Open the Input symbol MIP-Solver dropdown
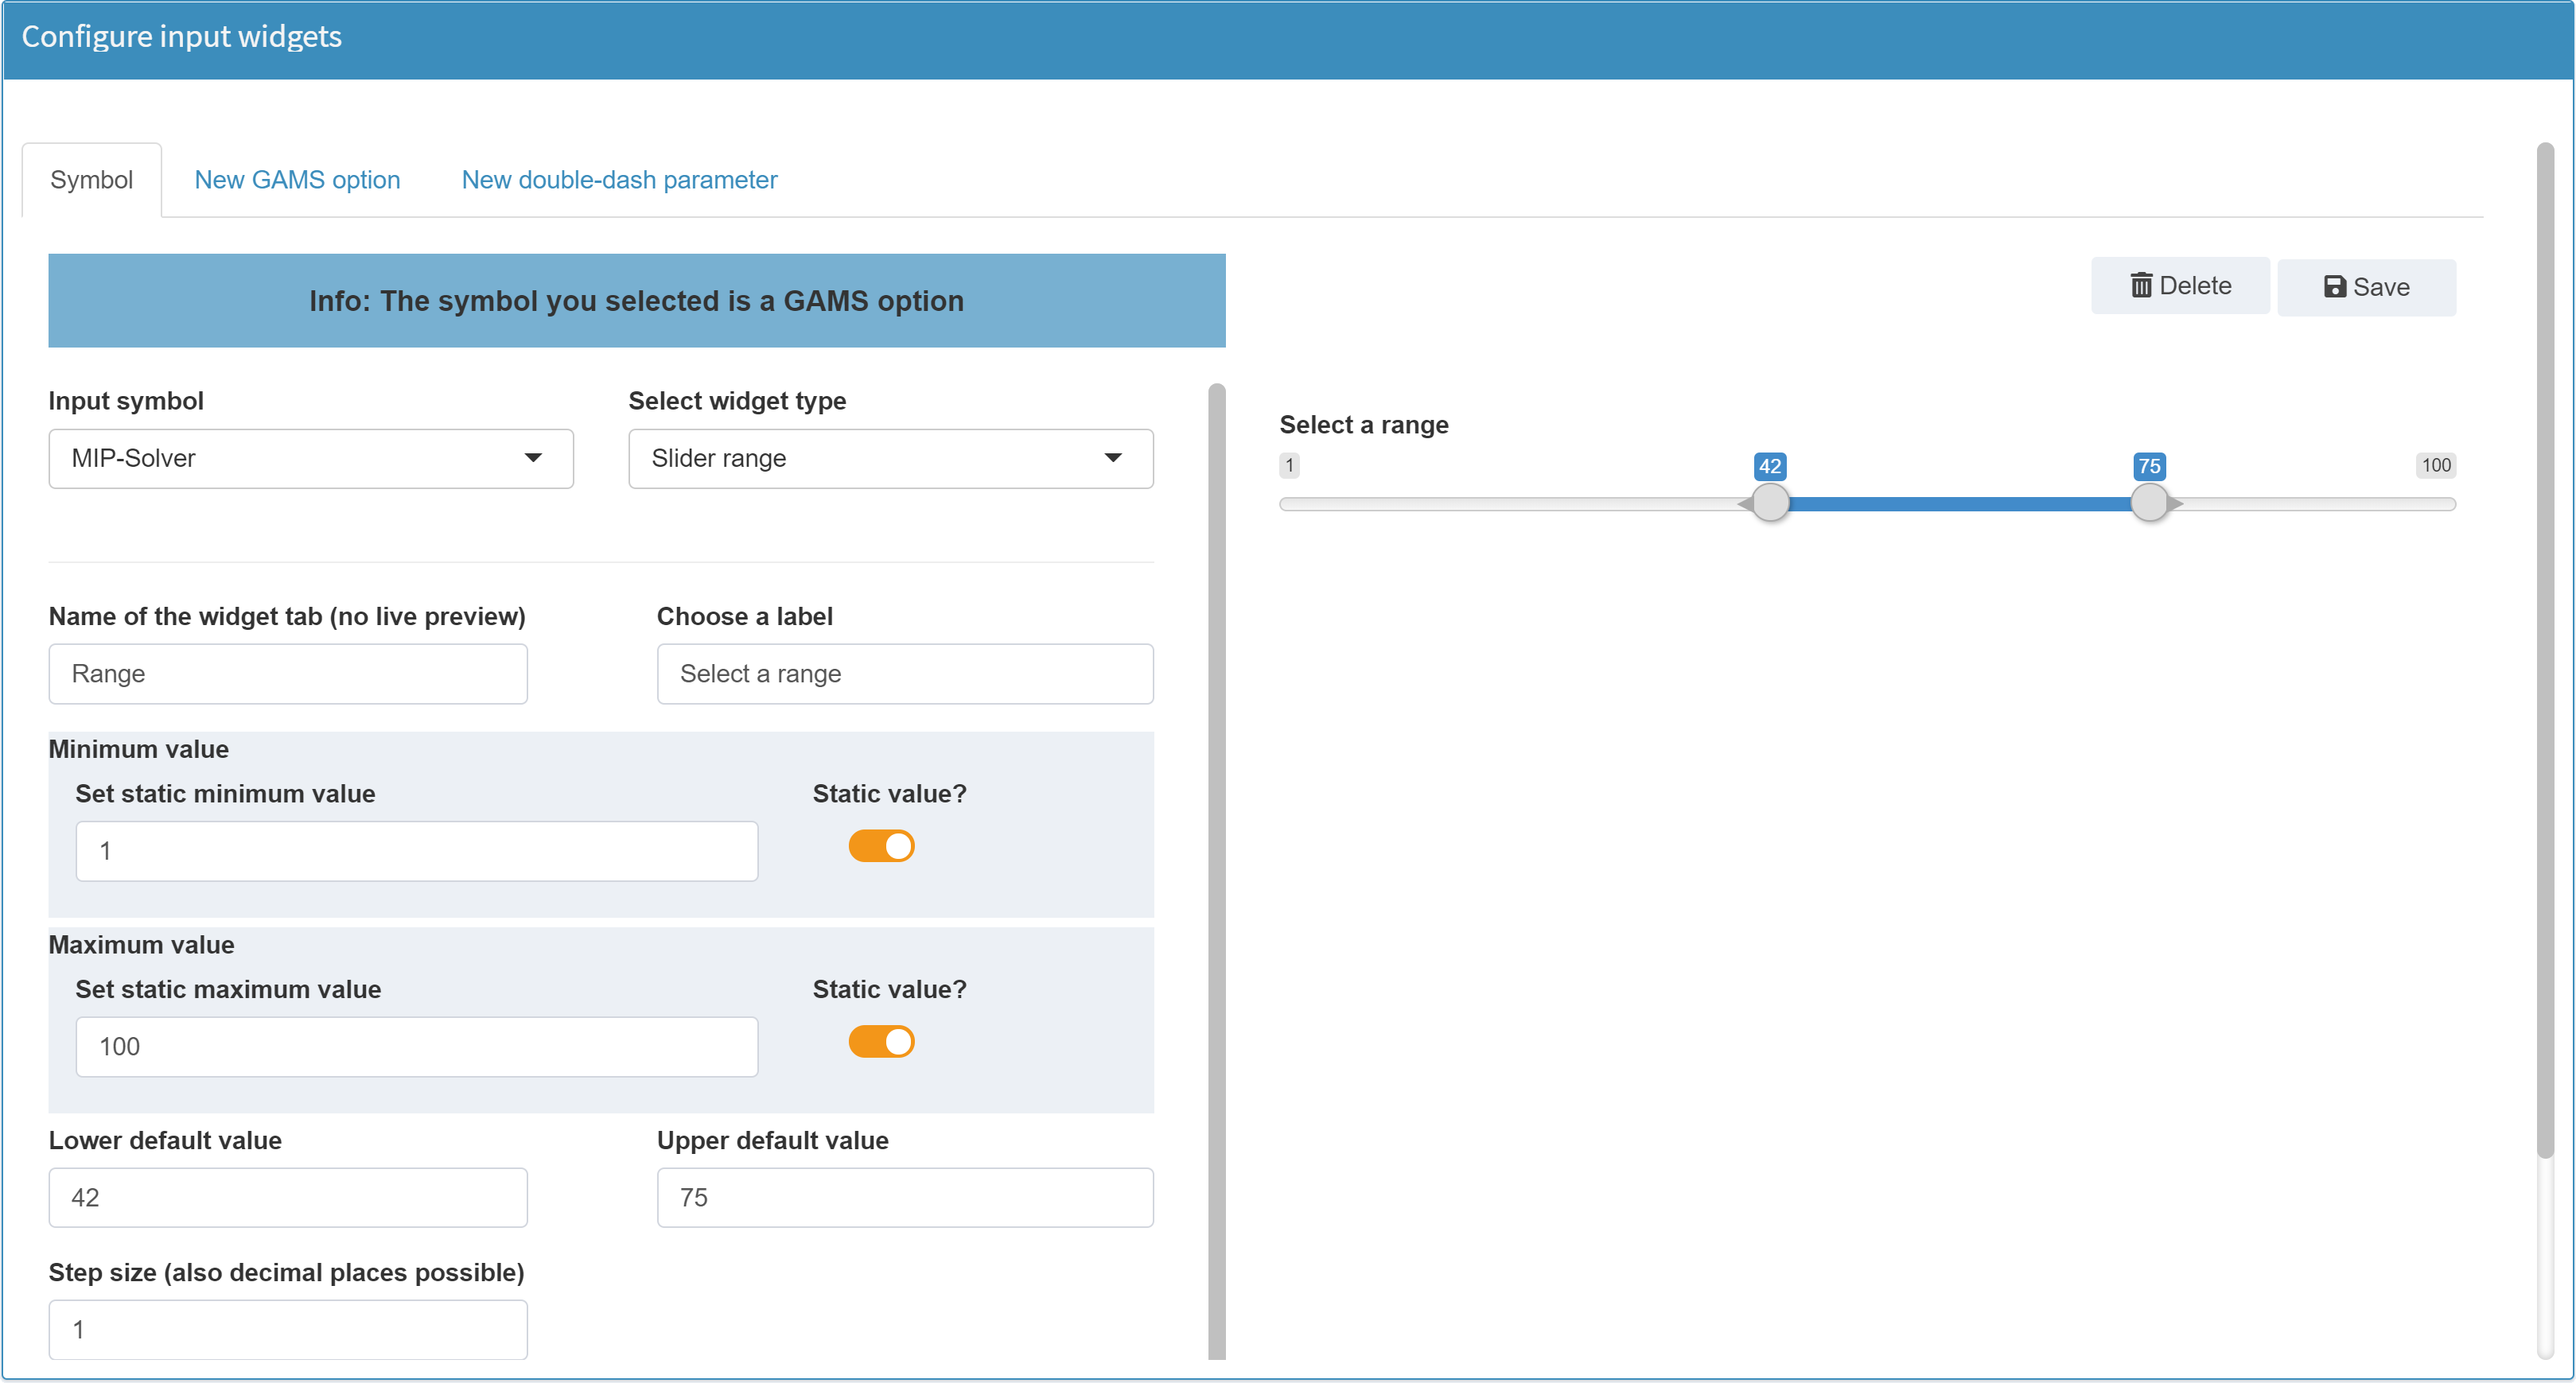2576x1383 pixels. 310,458
